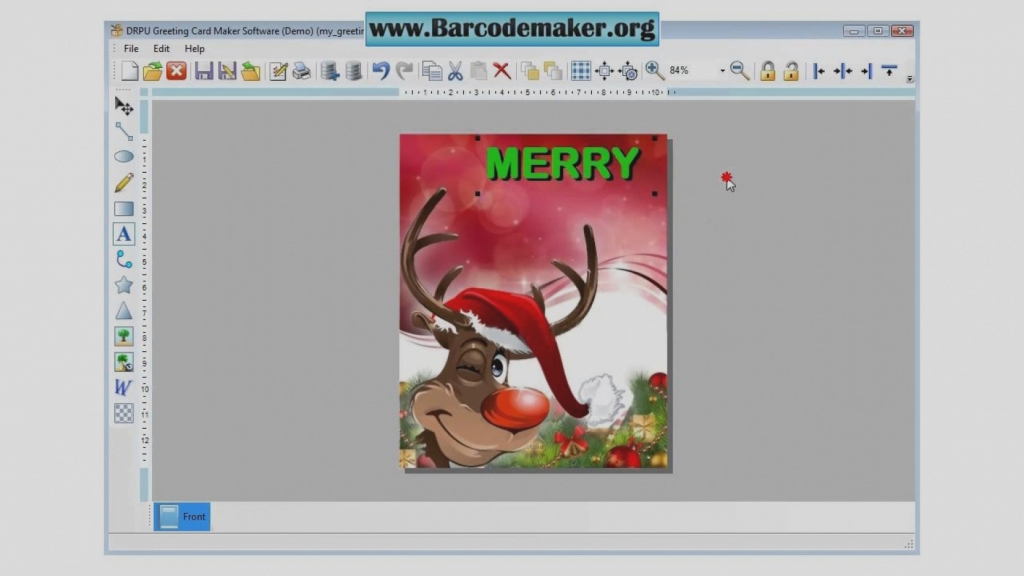Select the Front card page tab
This screenshot has height=576, width=1024.
click(182, 516)
